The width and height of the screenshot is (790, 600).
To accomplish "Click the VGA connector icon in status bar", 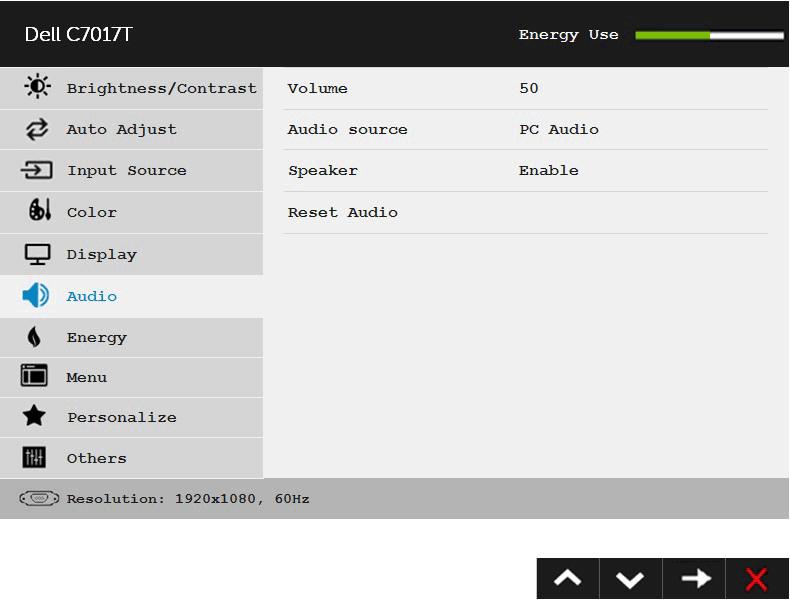I will 39,499.
